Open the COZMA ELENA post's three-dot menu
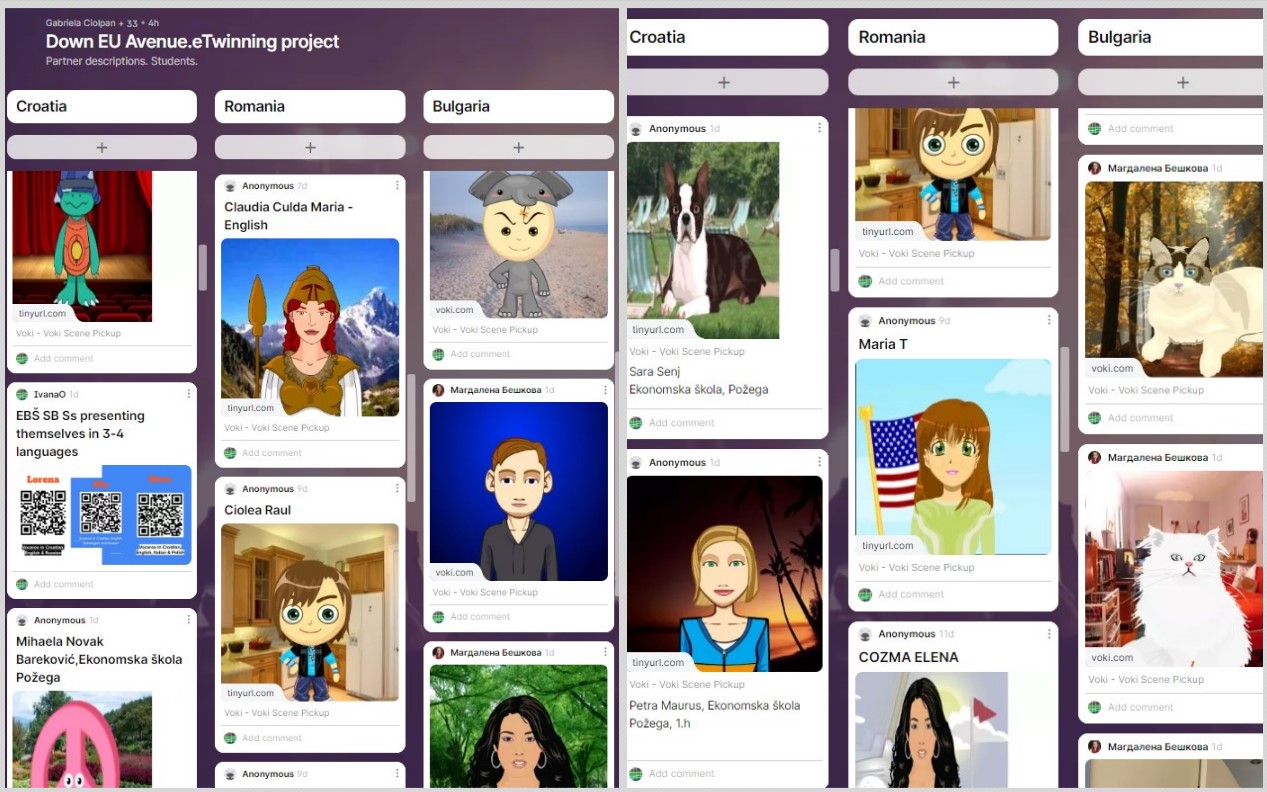 pos(1049,634)
